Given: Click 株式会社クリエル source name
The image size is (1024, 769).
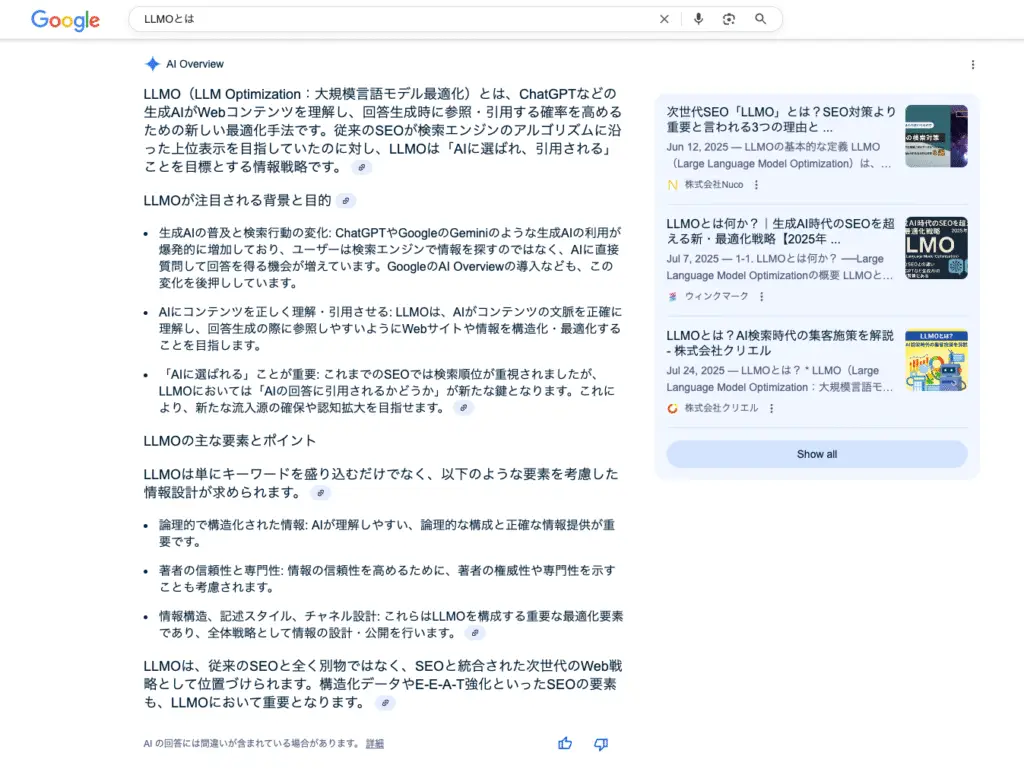Looking at the screenshot, I should [x=722, y=408].
